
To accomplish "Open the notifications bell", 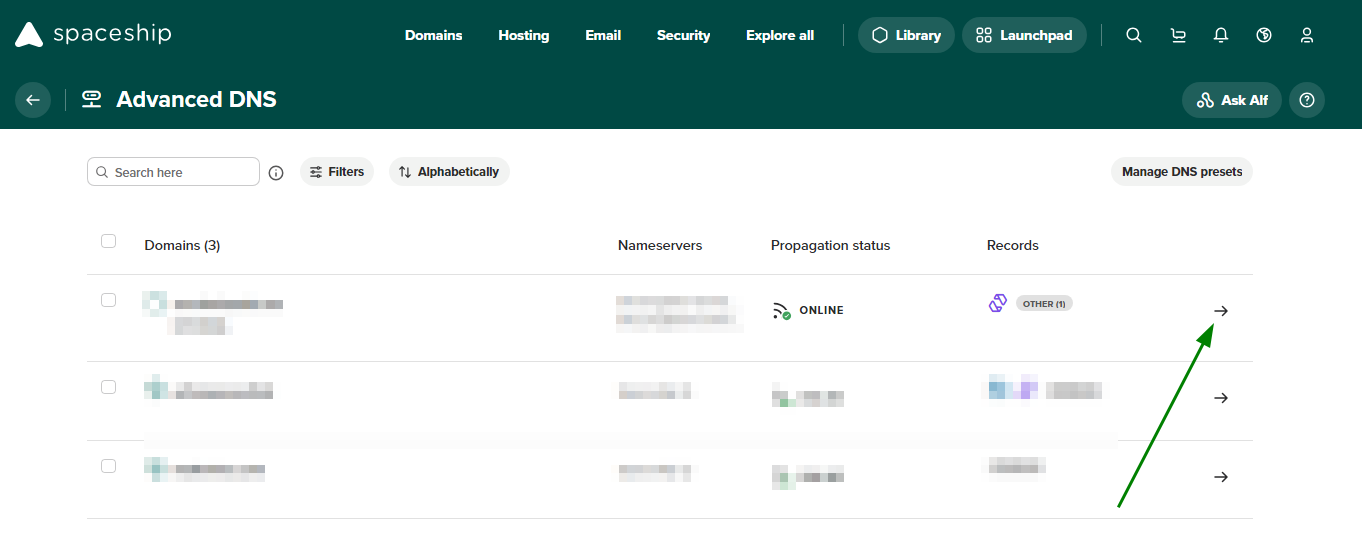I will pyautogui.click(x=1221, y=35).
